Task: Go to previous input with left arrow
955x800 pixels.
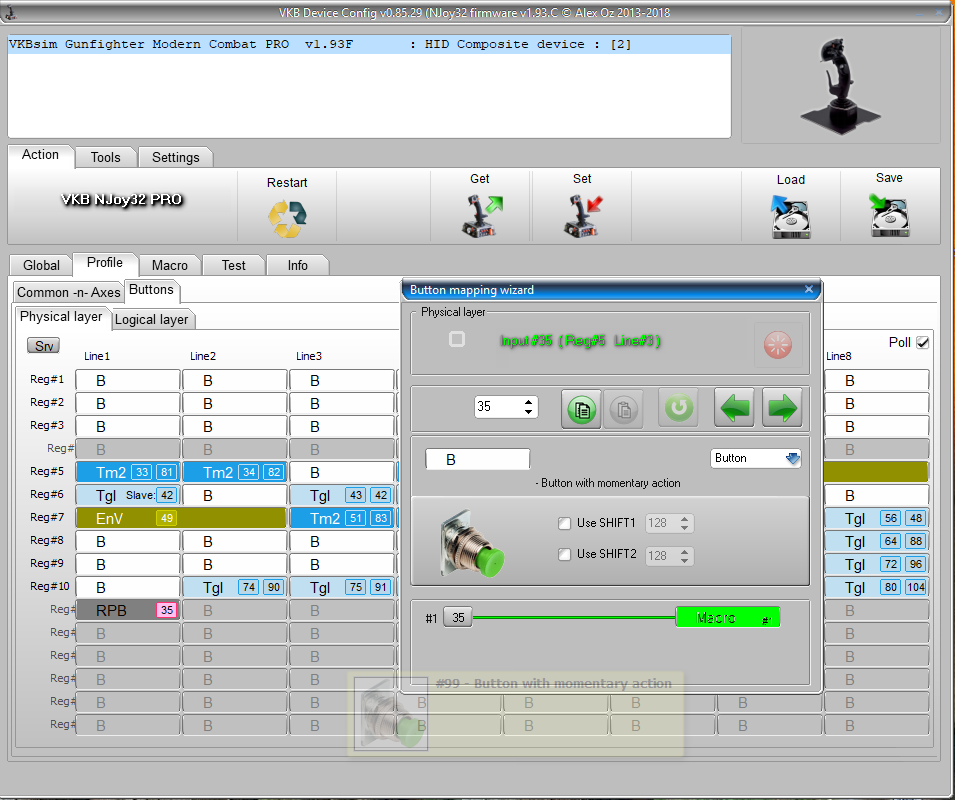Action: pos(734,408)
